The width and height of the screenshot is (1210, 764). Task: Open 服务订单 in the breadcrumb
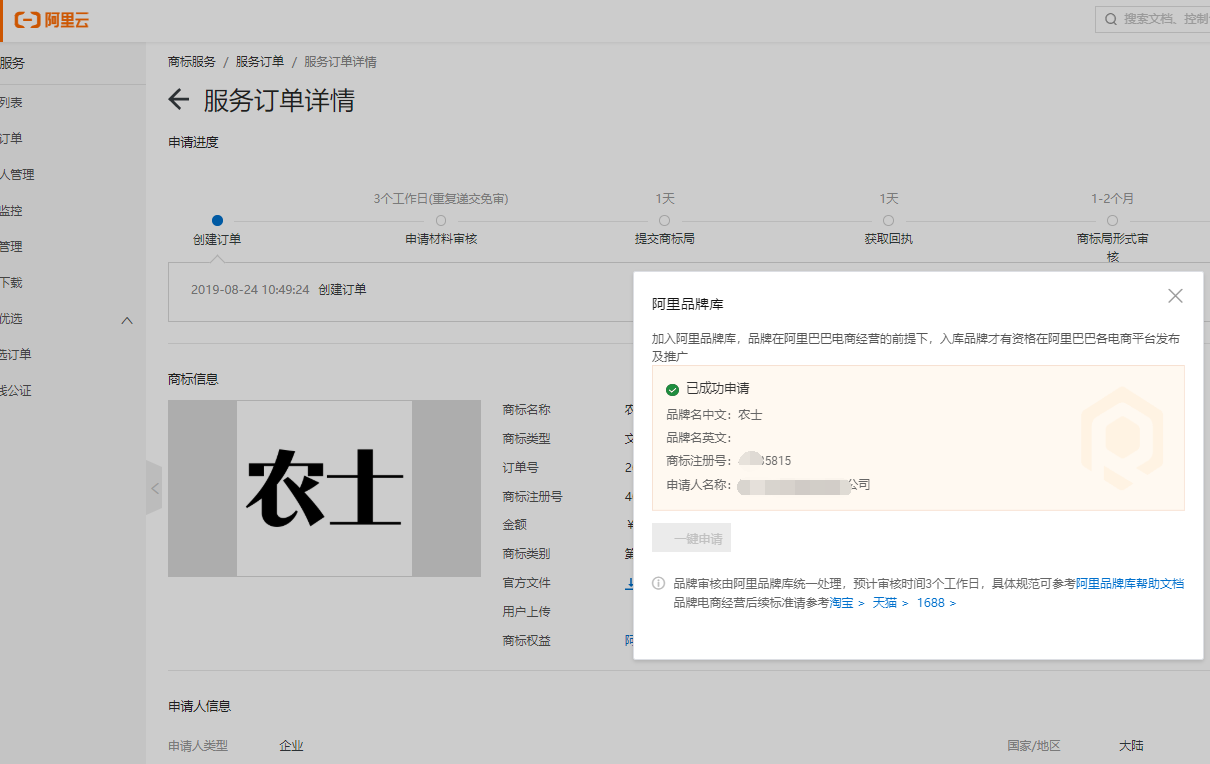pos(260,62)
